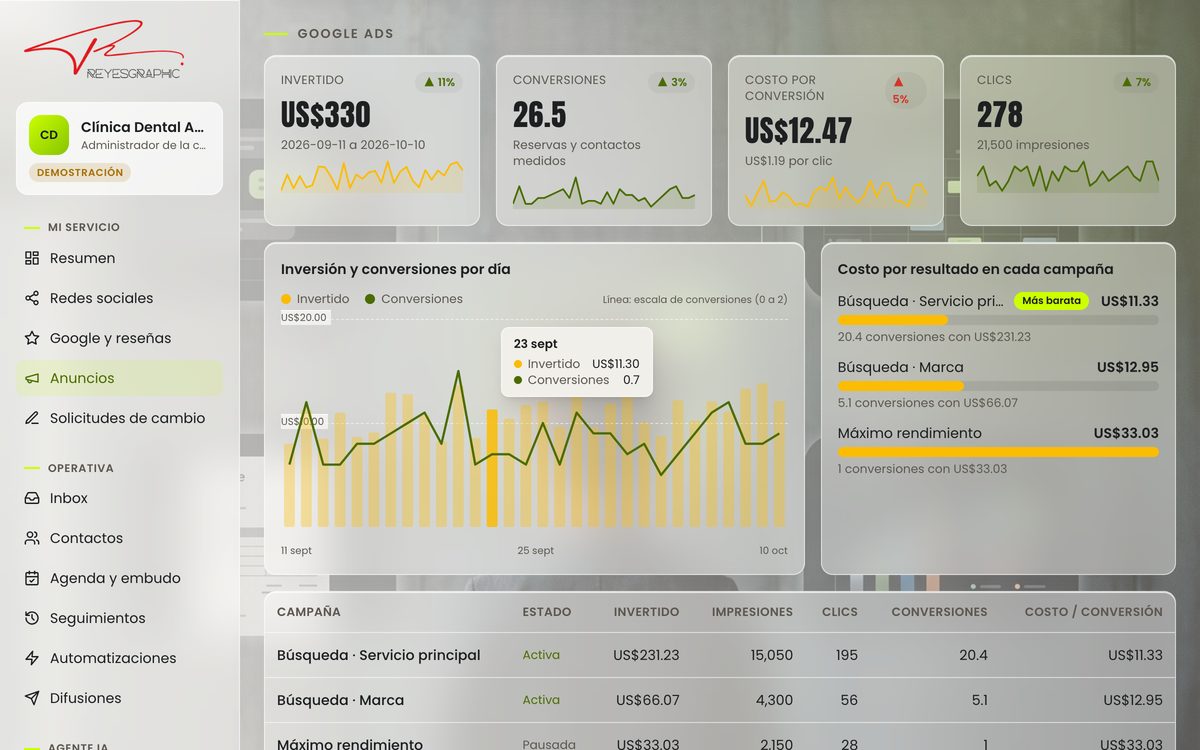This screenshot has height=750, width=1200.
Task: Sort by the CAMPAÑA column header
Action: pyautogui.click(x=309, y=612)
